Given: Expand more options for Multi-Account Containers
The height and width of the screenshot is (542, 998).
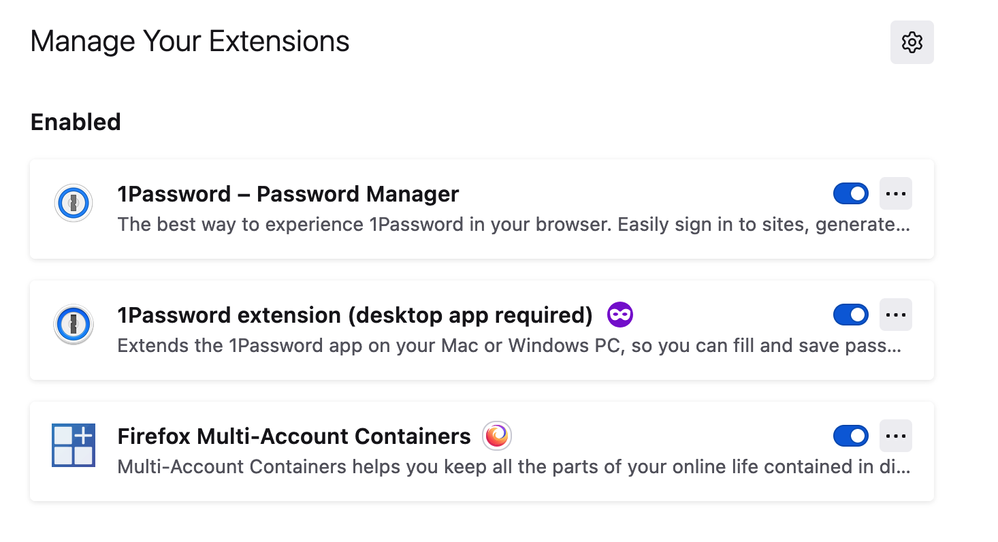Looking at the screenshot, I should pyautogui.click(x=896, y=436).
